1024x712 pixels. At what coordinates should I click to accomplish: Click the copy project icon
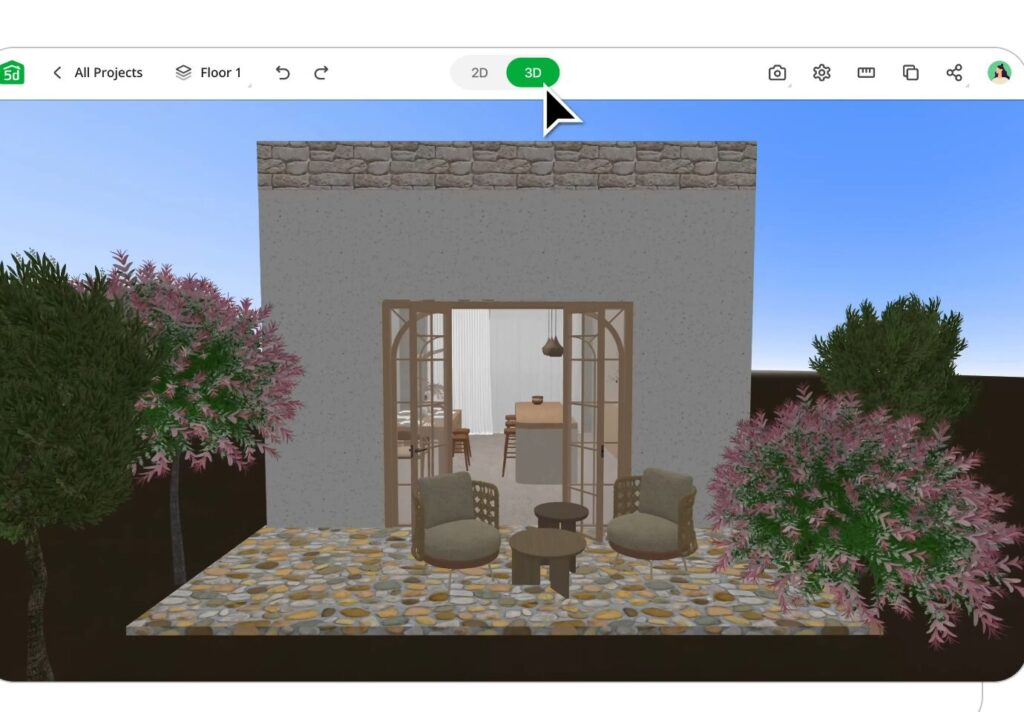coord(910,72)
